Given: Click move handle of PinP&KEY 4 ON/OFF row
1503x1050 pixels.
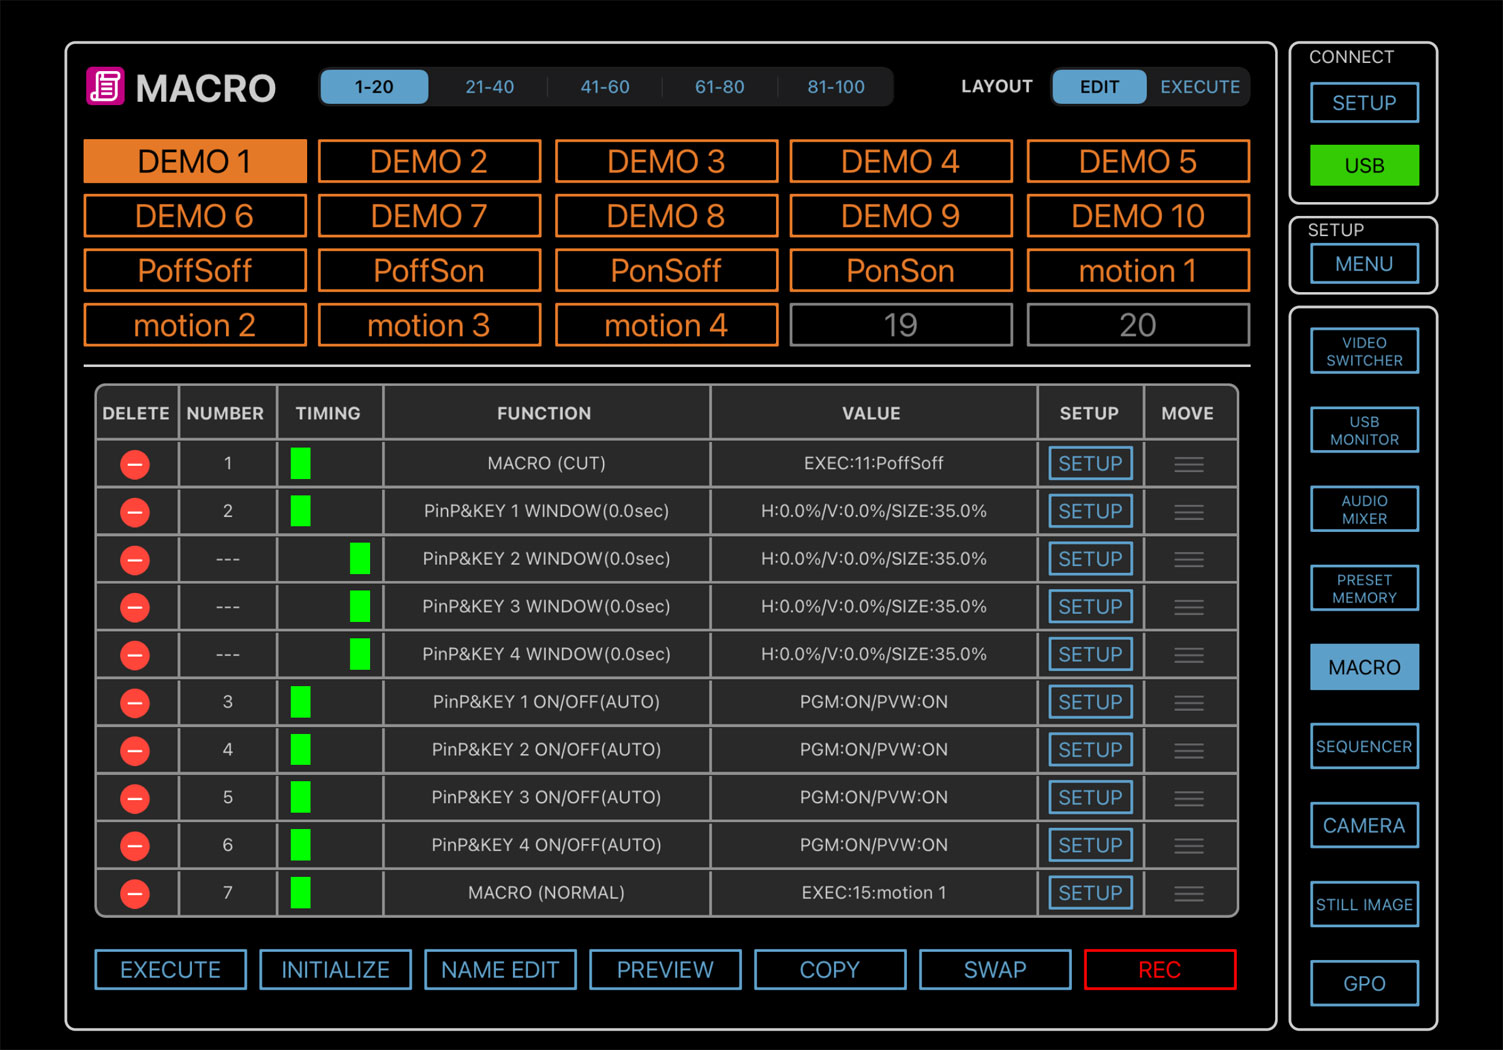Looking at the screenshot, I should click(1188, 846).
